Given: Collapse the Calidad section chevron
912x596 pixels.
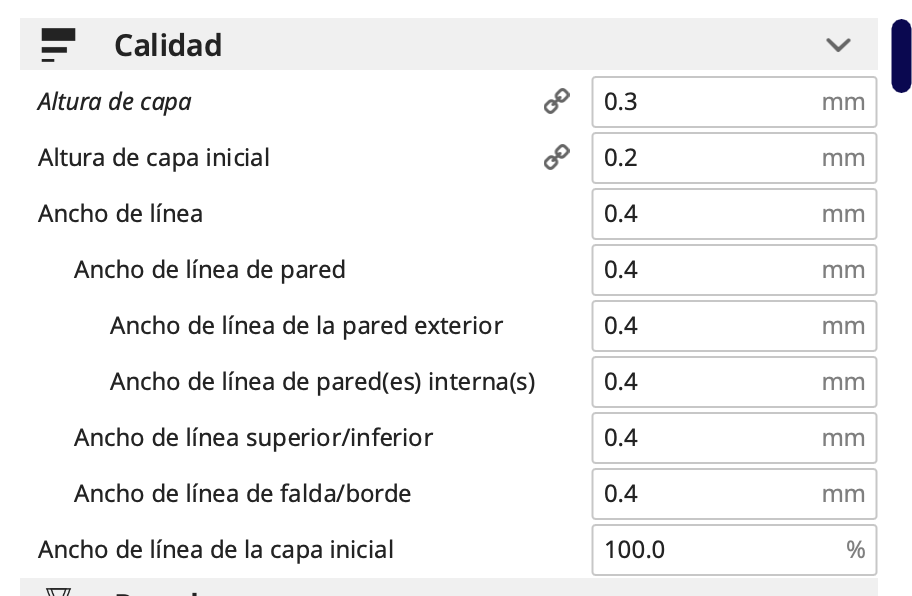Looking at the screenshot, I should (x=838, y=45).
